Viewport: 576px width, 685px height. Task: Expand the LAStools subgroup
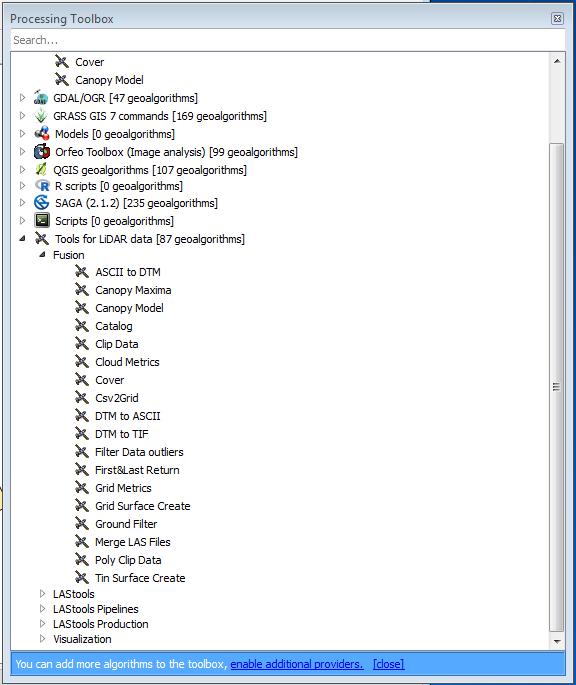pyautogui.click(x=42, y=593)
